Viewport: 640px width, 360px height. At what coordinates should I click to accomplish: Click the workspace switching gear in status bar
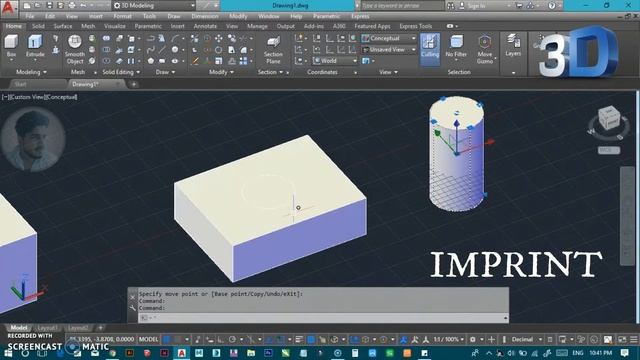[x=473, y=340]
